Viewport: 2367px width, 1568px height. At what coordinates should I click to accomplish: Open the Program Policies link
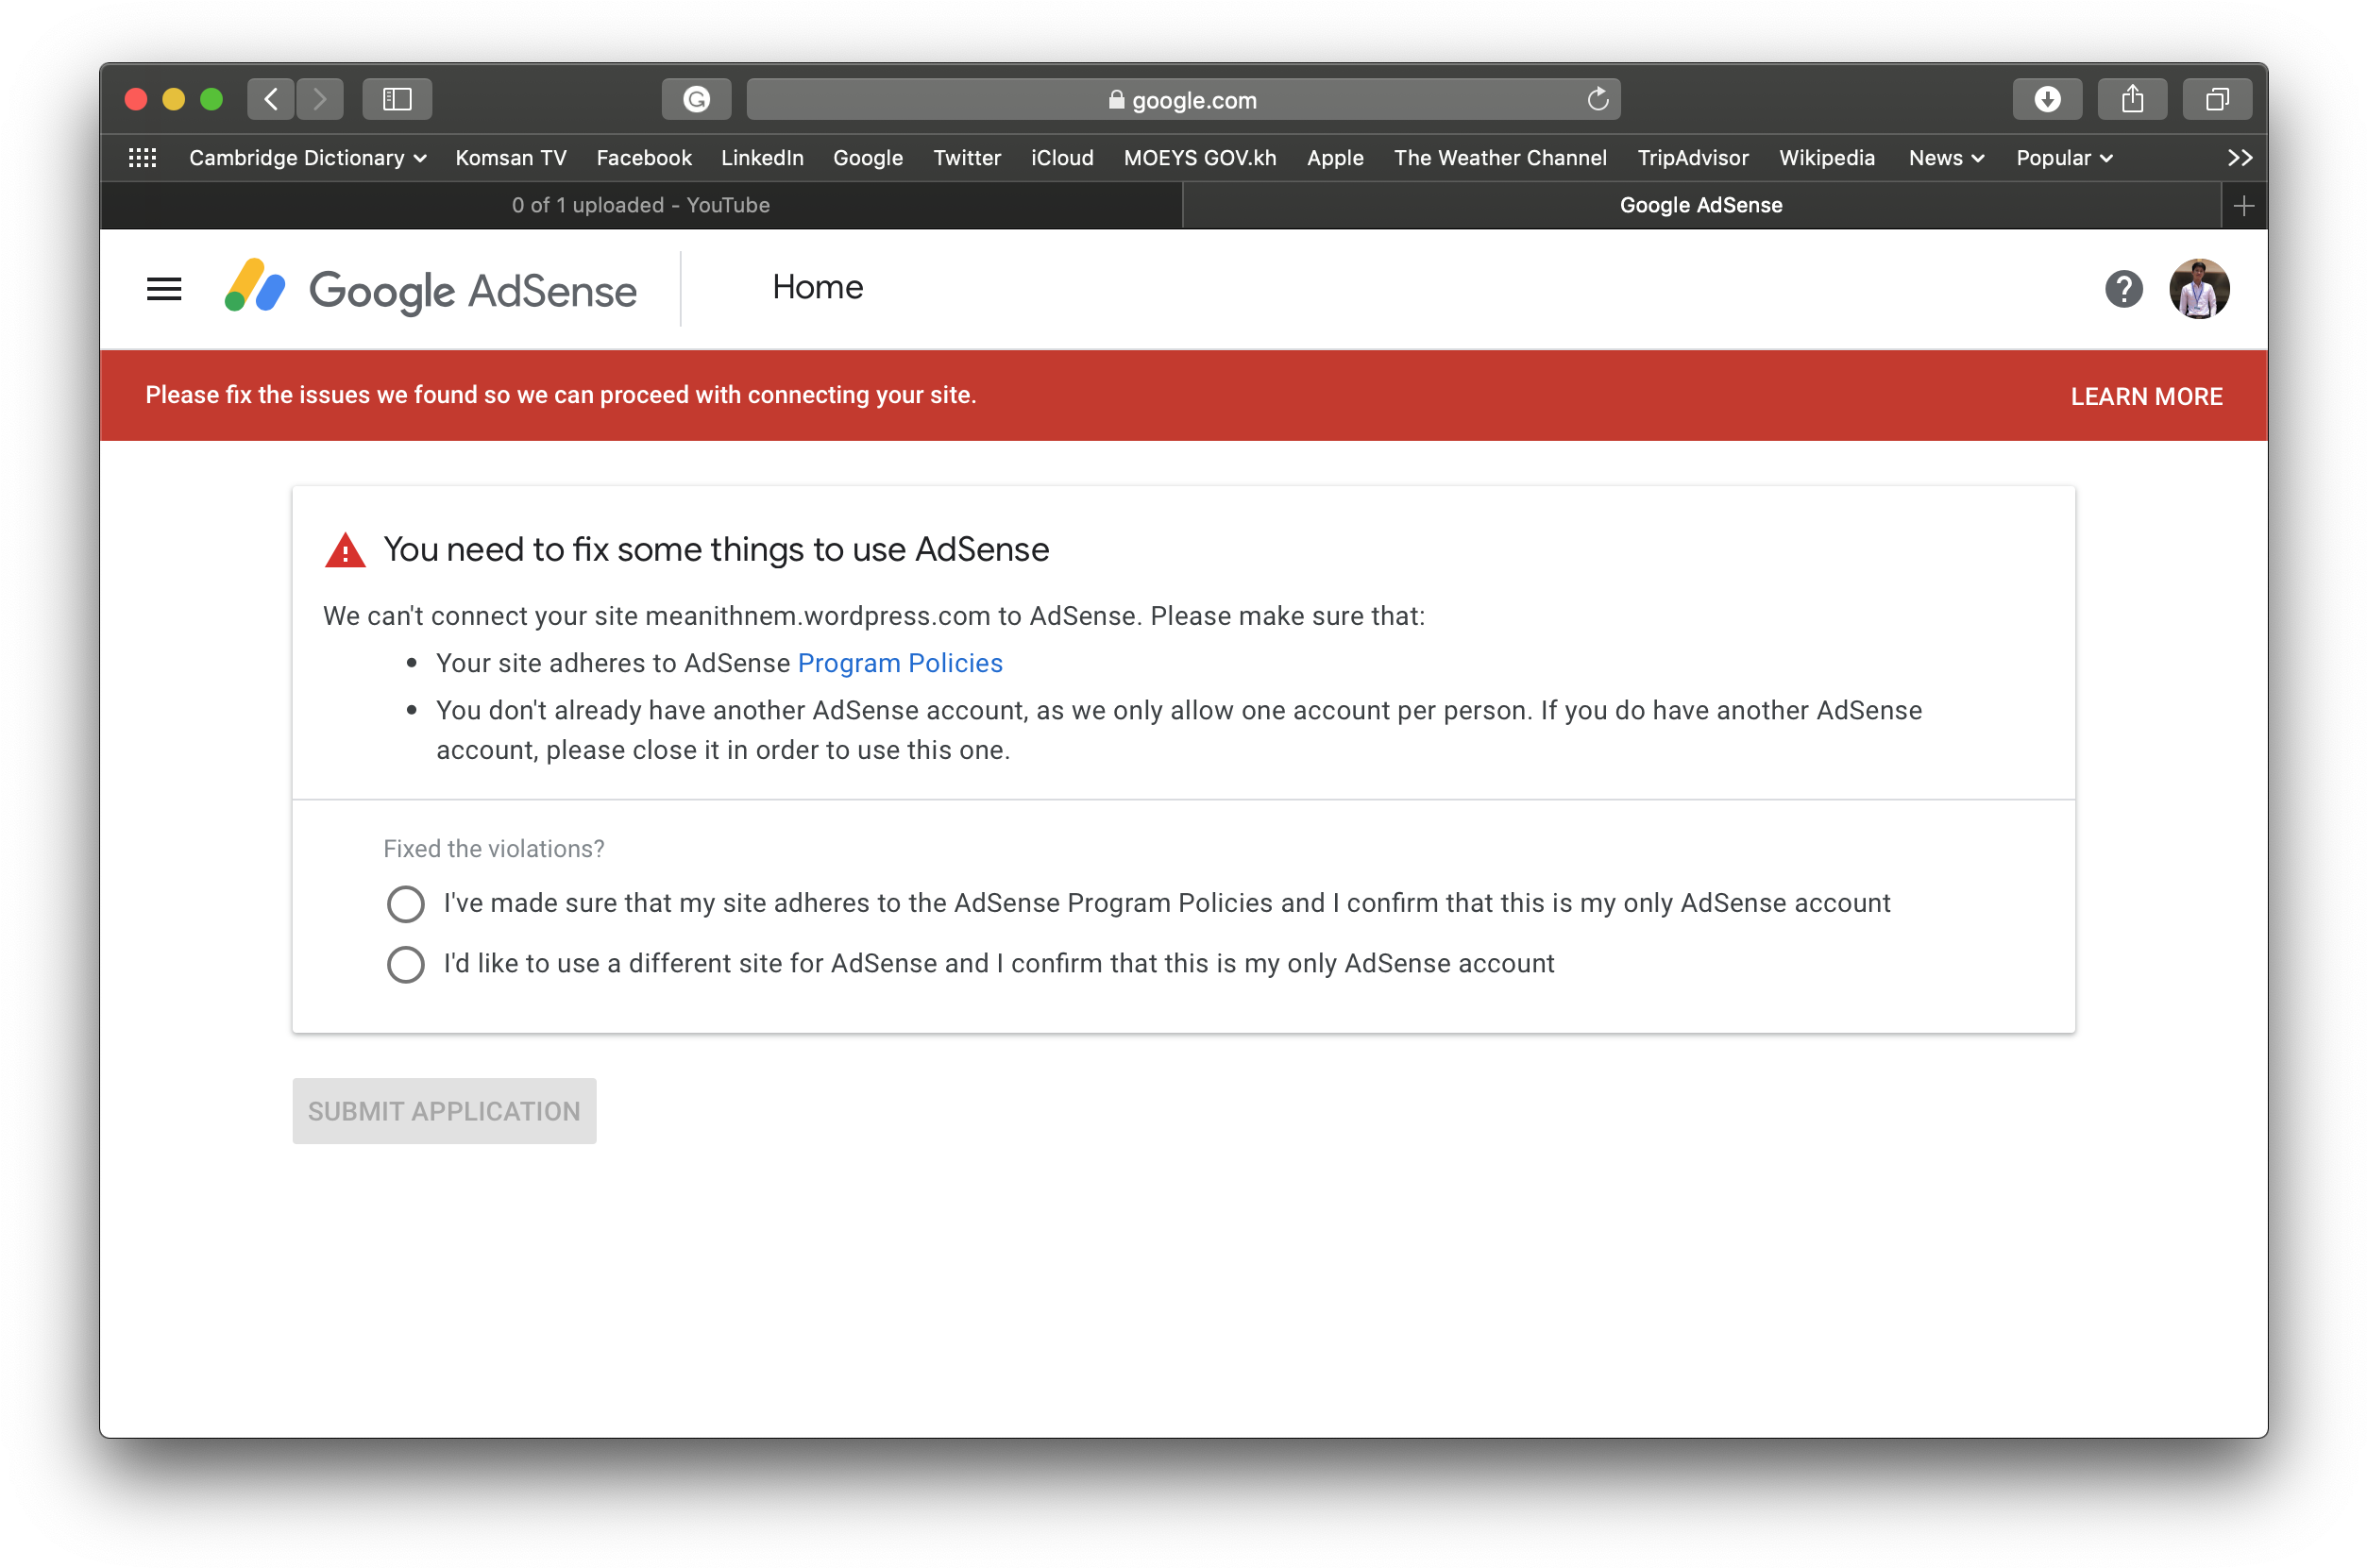(899, 664)
